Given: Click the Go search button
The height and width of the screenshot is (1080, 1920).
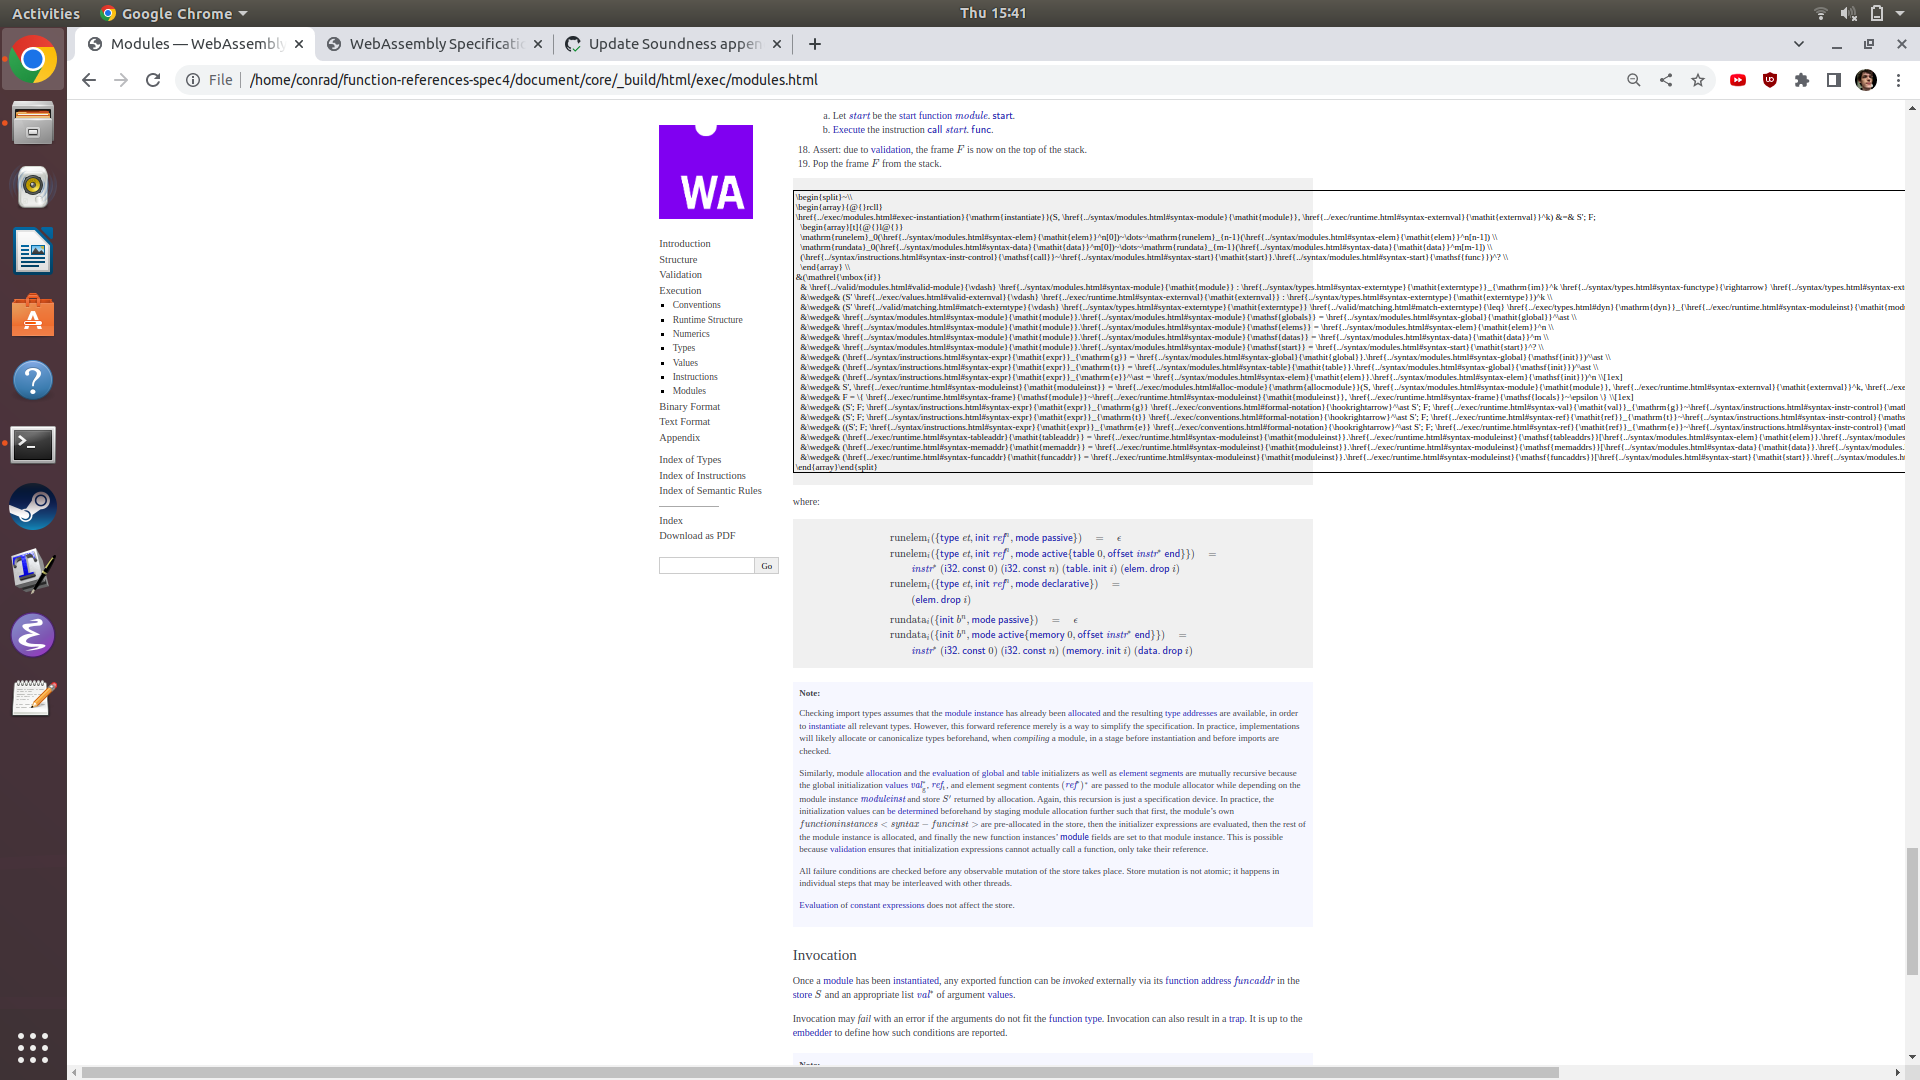Looking at the screenshot, I should click(766, 565).
